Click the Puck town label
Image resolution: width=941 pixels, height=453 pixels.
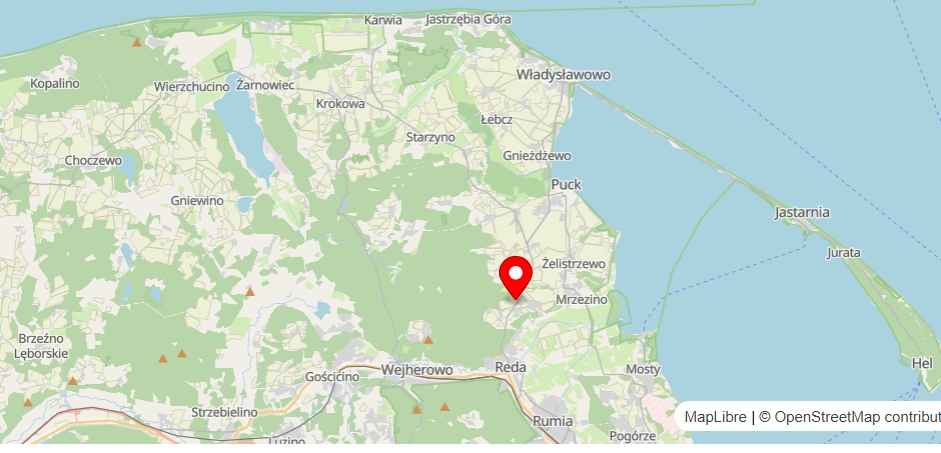[x=566, y=184]
